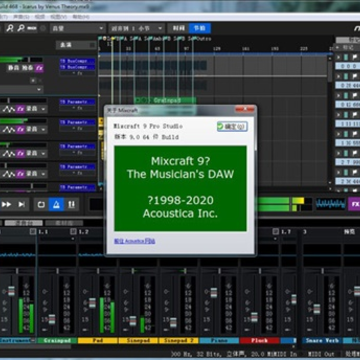Screen dimensions: 360x360
Task: Zoom in on the timeline with magnifier plus
Action: (10, 28)
